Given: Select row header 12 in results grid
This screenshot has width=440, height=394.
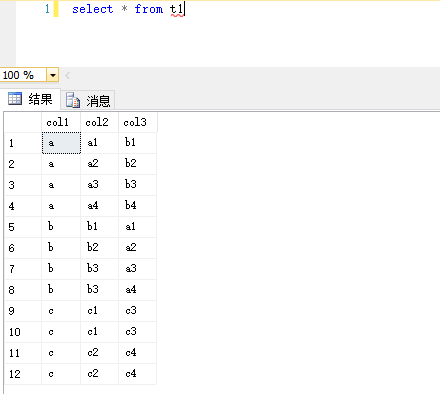Looking at the screenshot, I should click(23, 374).
